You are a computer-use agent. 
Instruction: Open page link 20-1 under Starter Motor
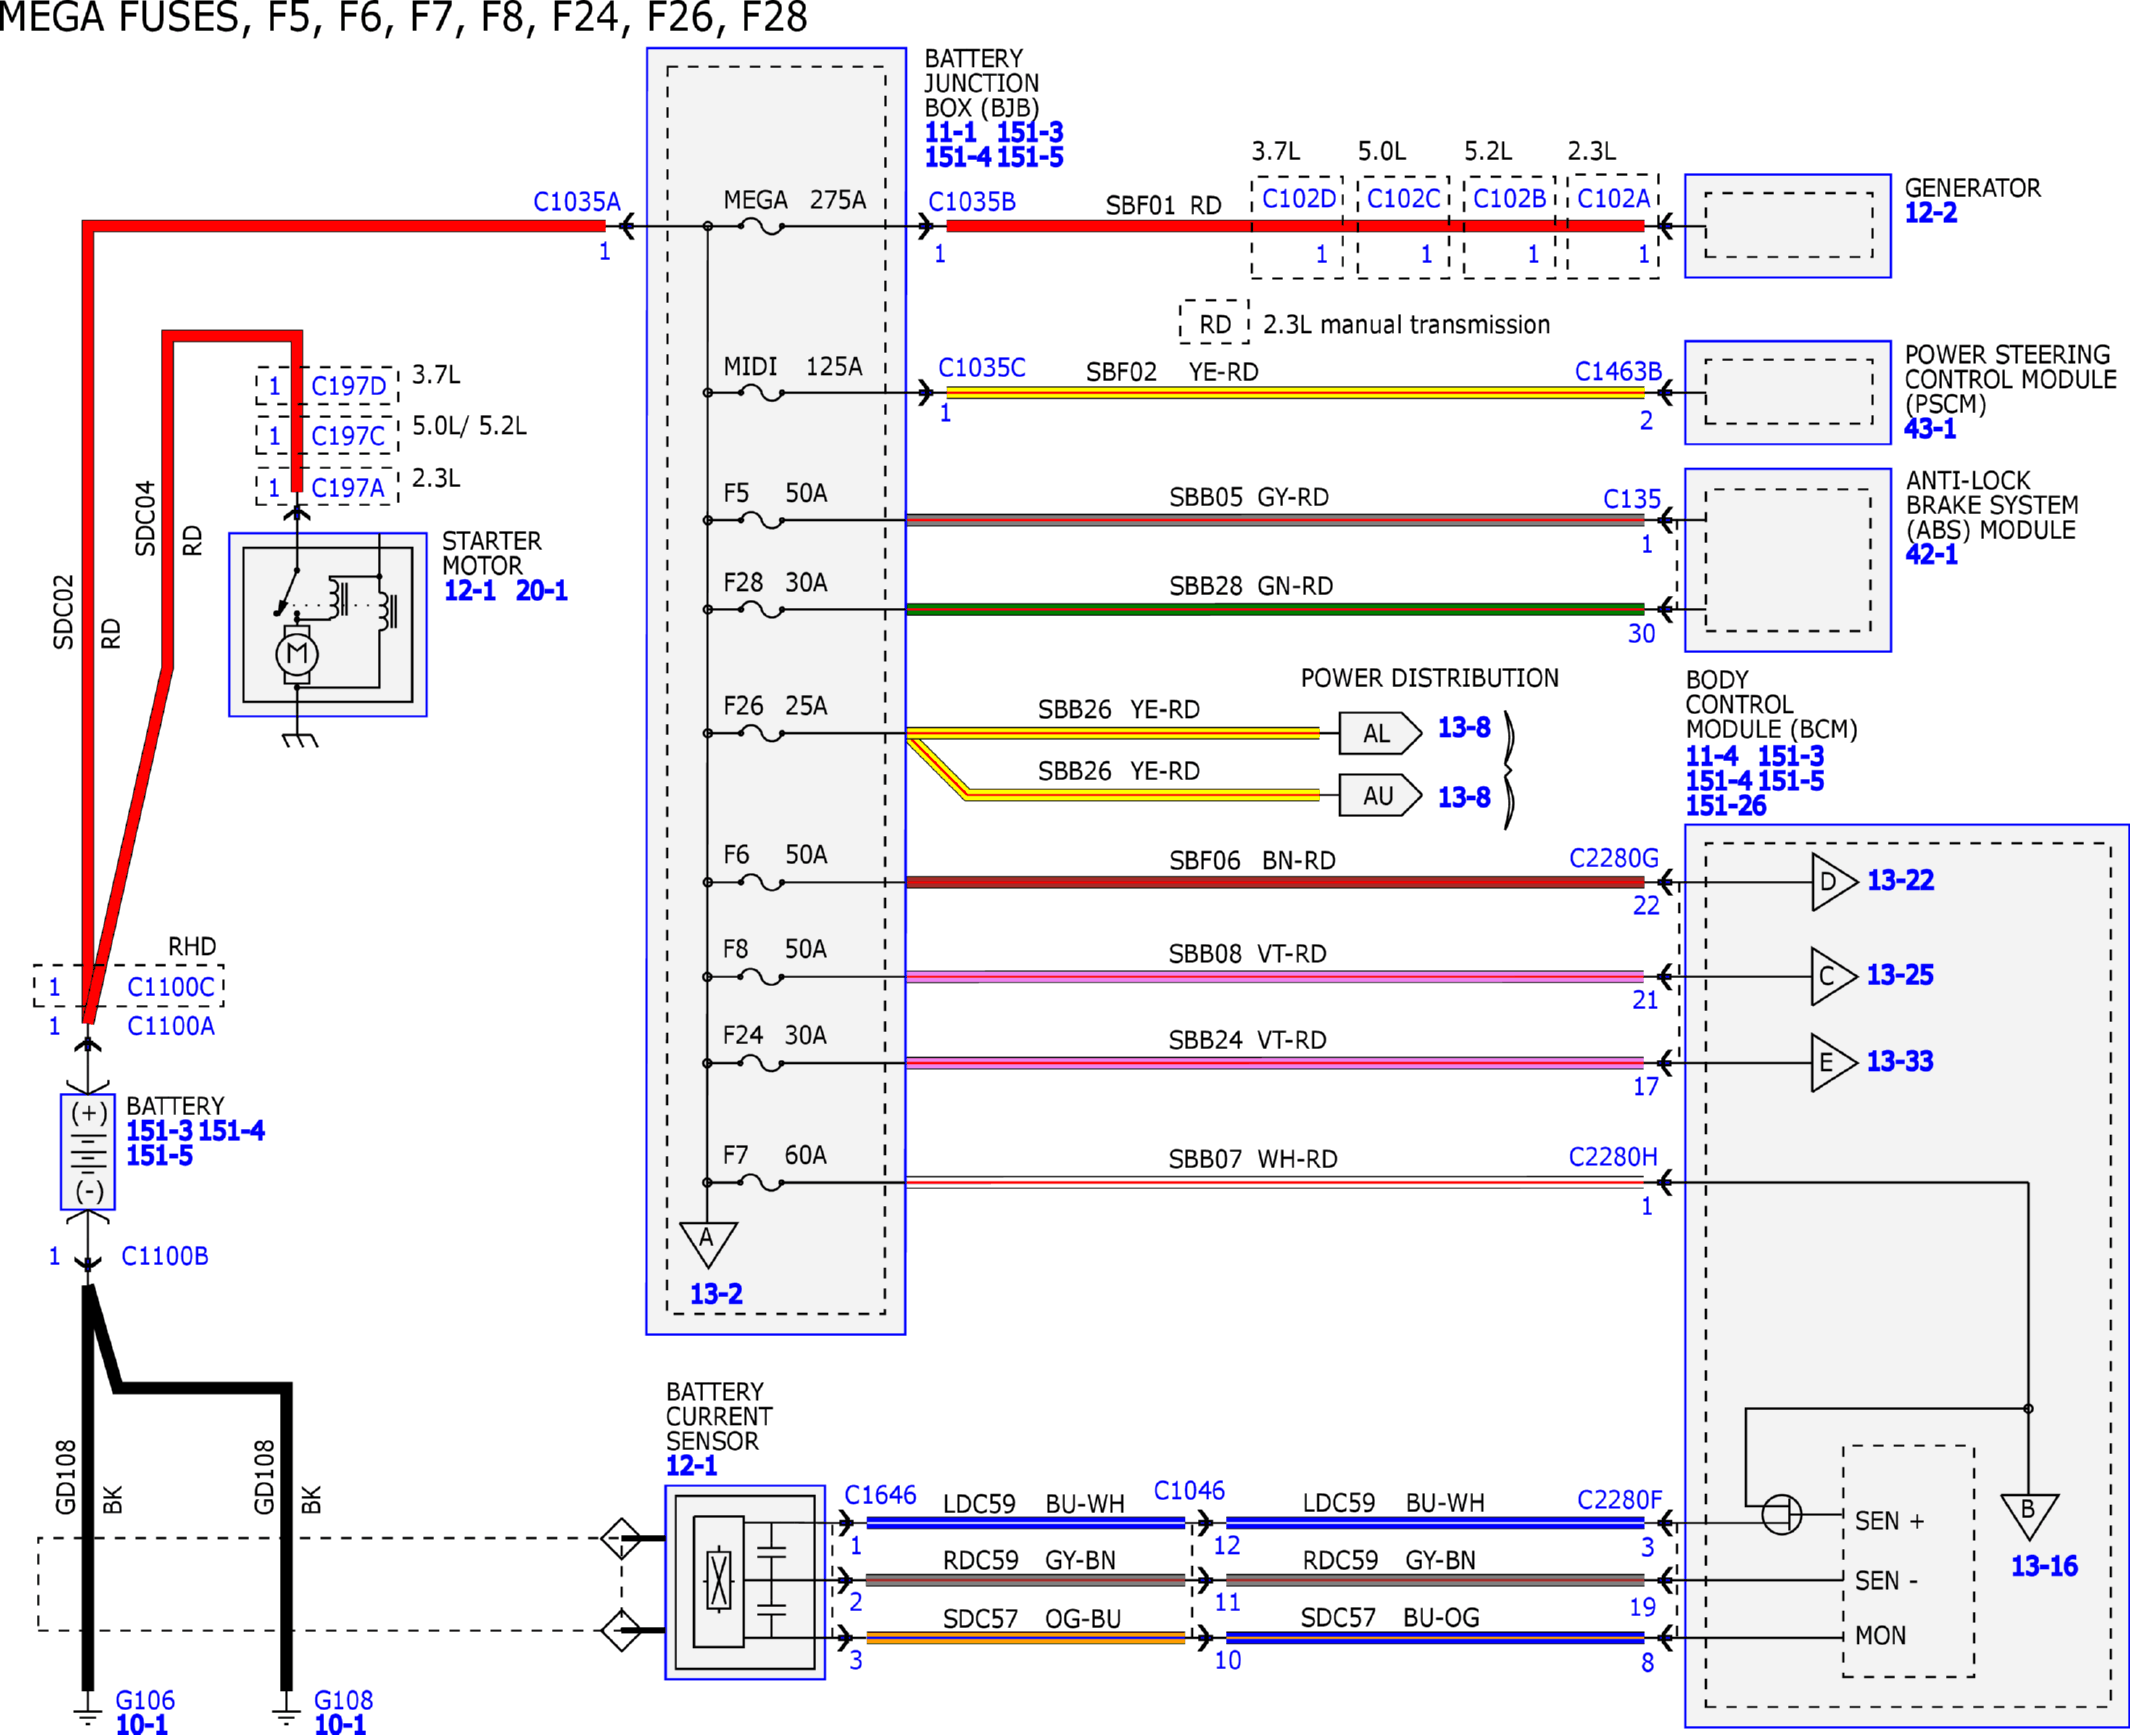542,591
